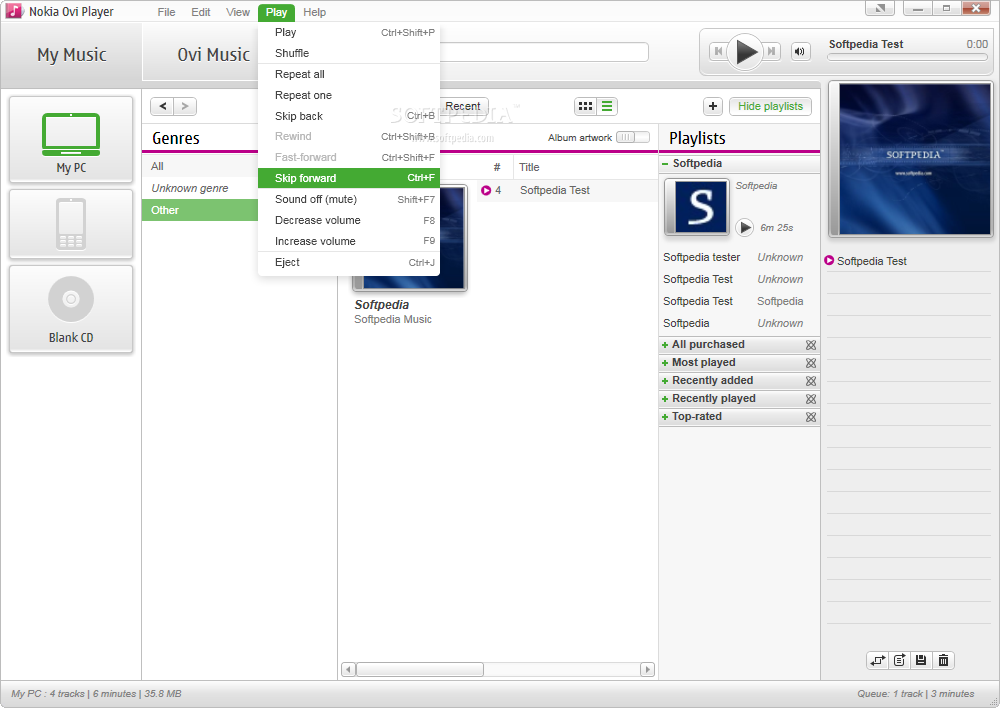
Task: Click Softpedia playlist cover thumbnail
Action: (x=696, y=207)
